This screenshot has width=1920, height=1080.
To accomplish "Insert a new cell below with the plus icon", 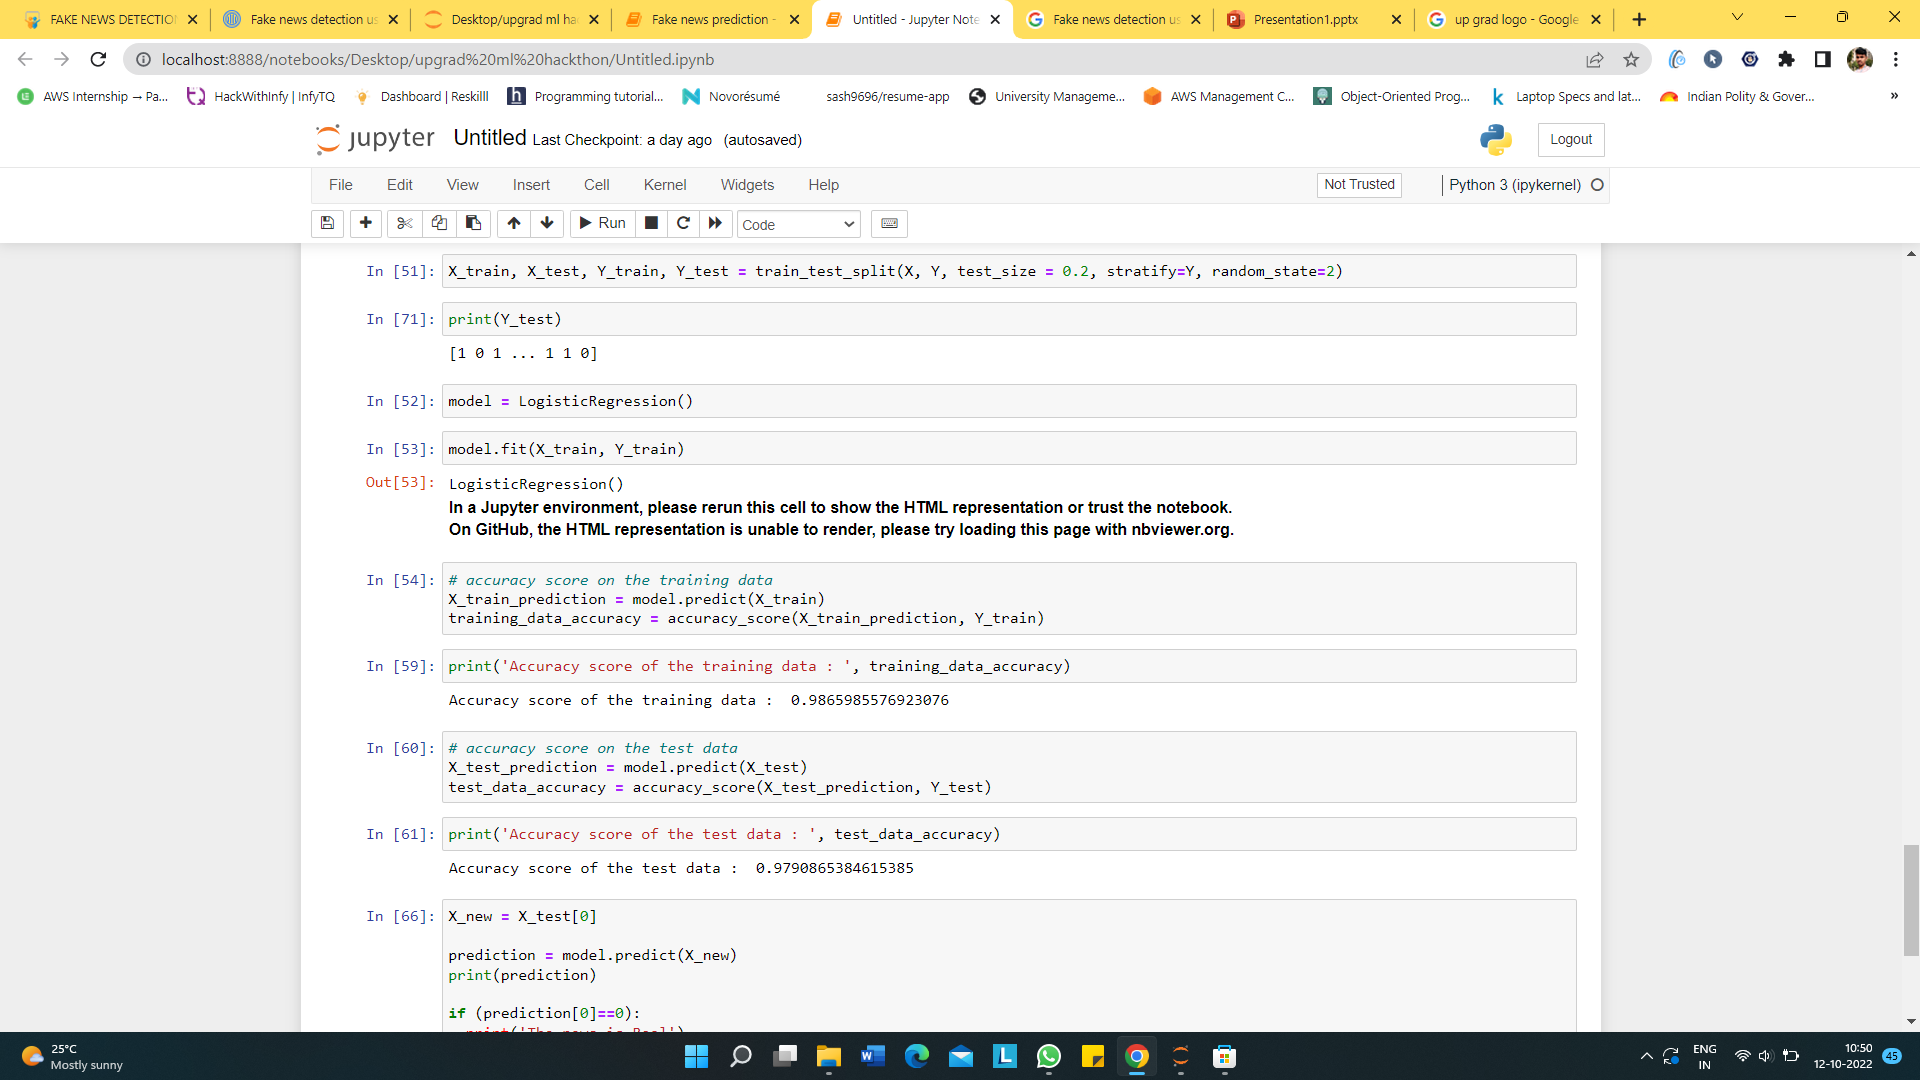I will (365, 223).
